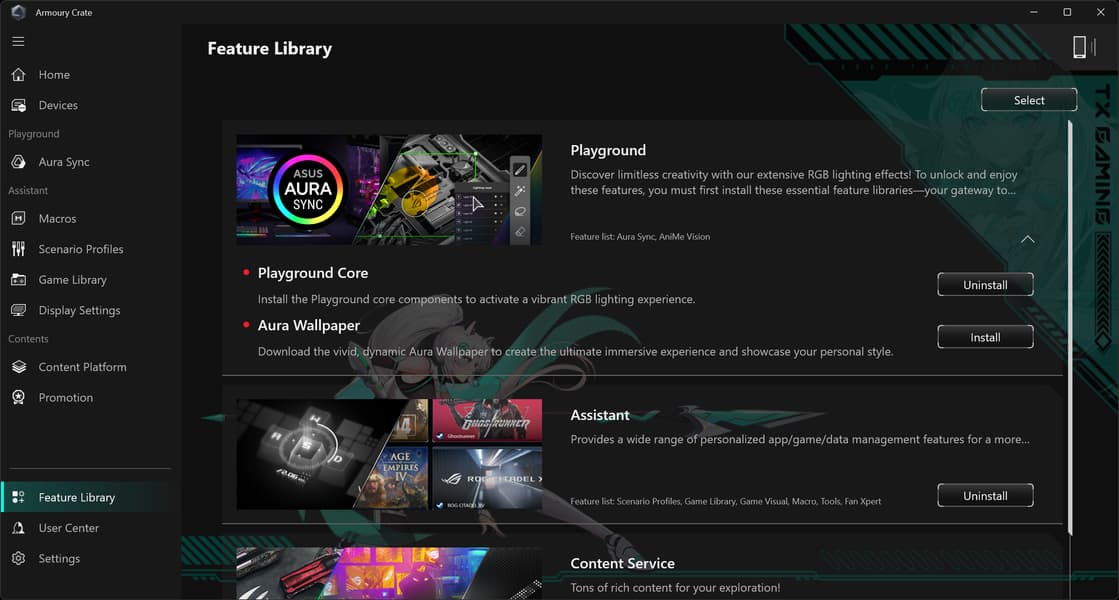Screen dimensions: 1119x600
Task: Click the Feature Library page title
Action: 270,49
